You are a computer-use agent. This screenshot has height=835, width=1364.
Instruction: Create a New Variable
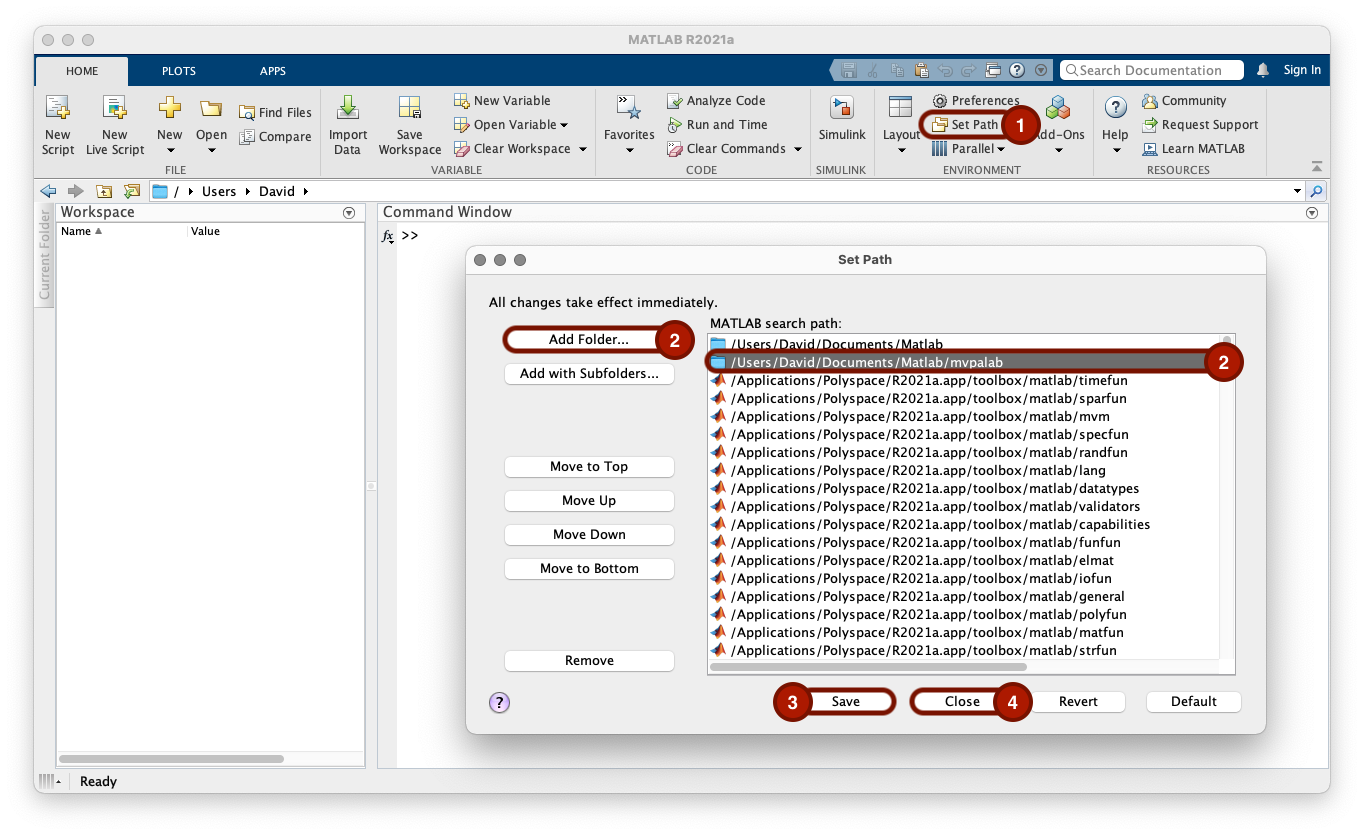[502, 101]
